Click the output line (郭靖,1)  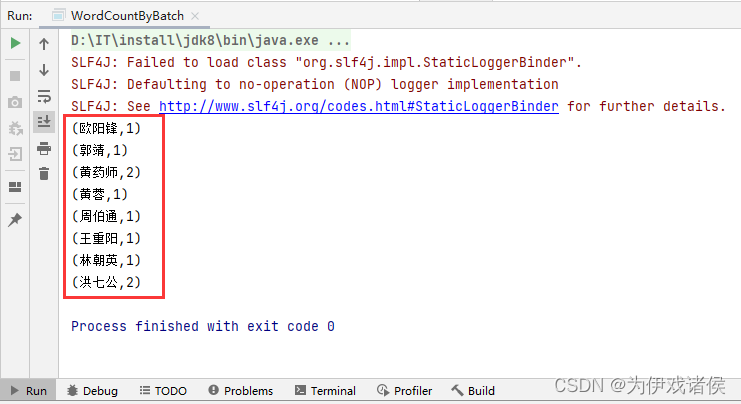pyautogui.click(x=100, y=150)
